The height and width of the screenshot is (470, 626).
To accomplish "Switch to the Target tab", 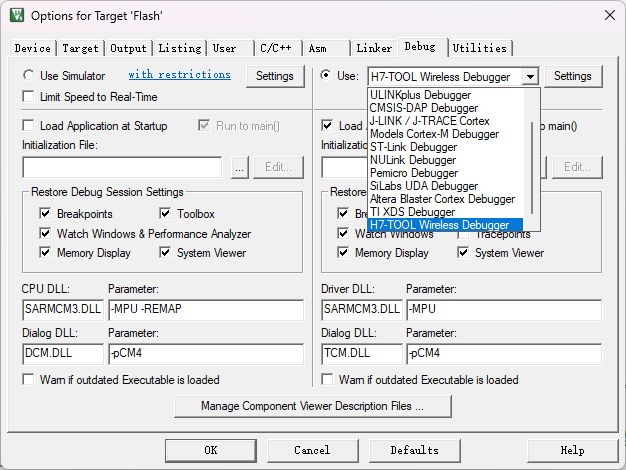I will [80, 48].
